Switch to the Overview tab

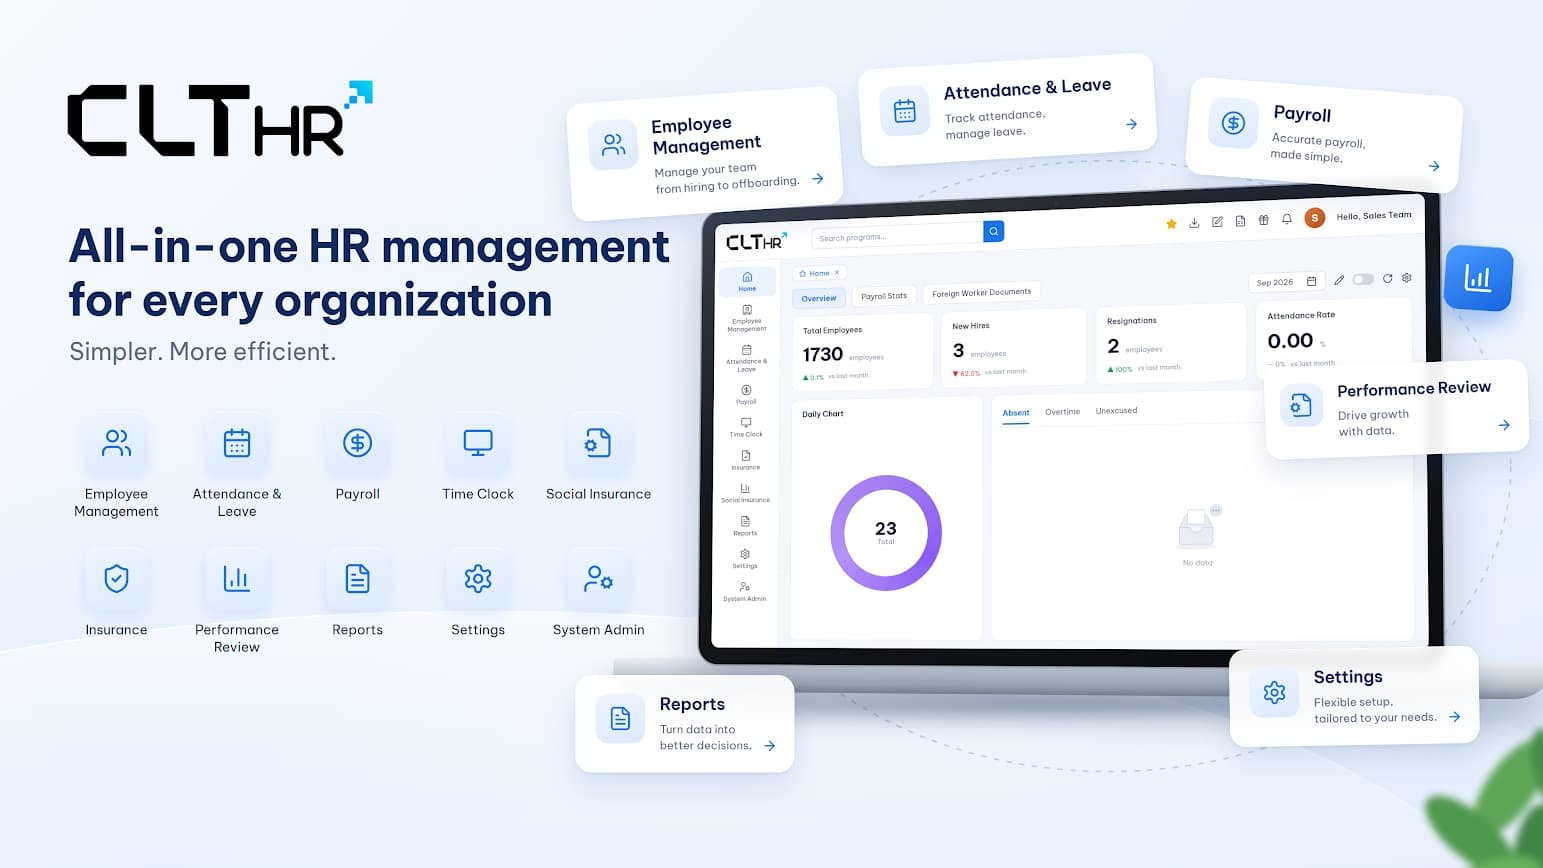pyautogui.click(x=819, y=298)
